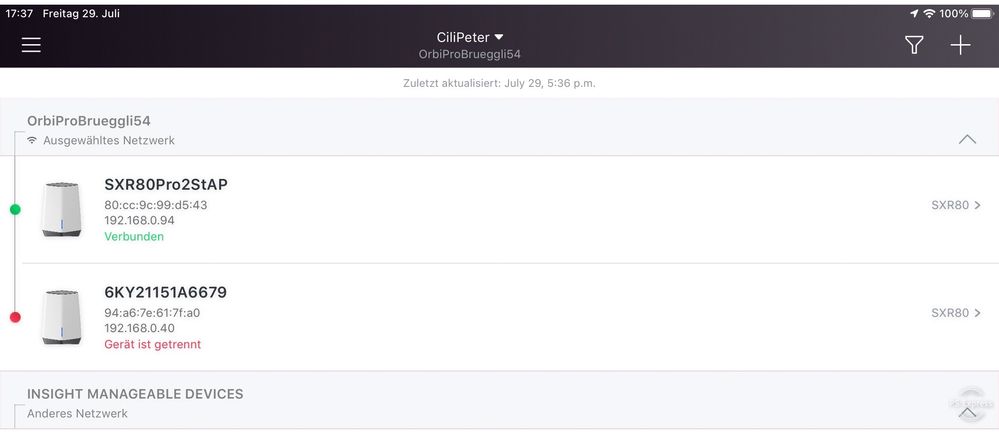Click the Gerät ist getrennt status
This screenshot has width=999, height=432.
point(152,344)
